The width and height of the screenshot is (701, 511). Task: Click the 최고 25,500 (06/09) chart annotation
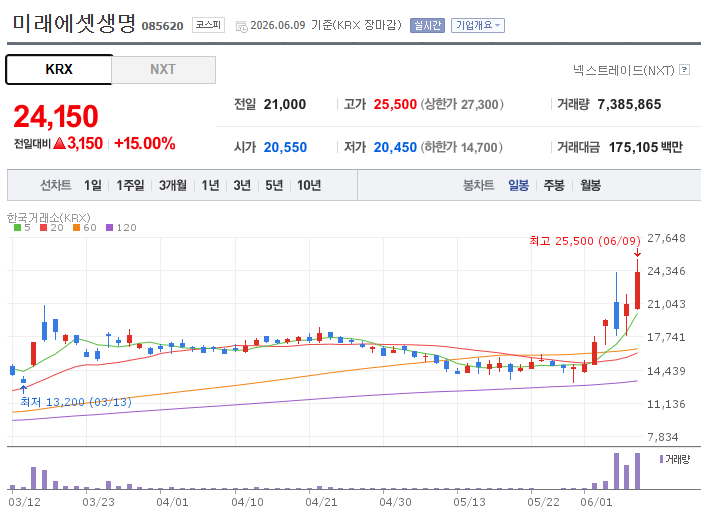(585, 241)
